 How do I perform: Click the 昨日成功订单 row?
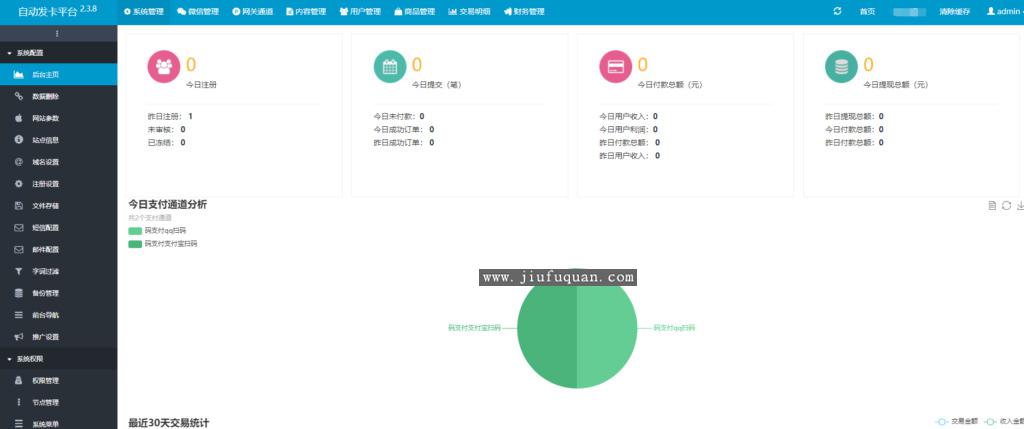[404, 142]
